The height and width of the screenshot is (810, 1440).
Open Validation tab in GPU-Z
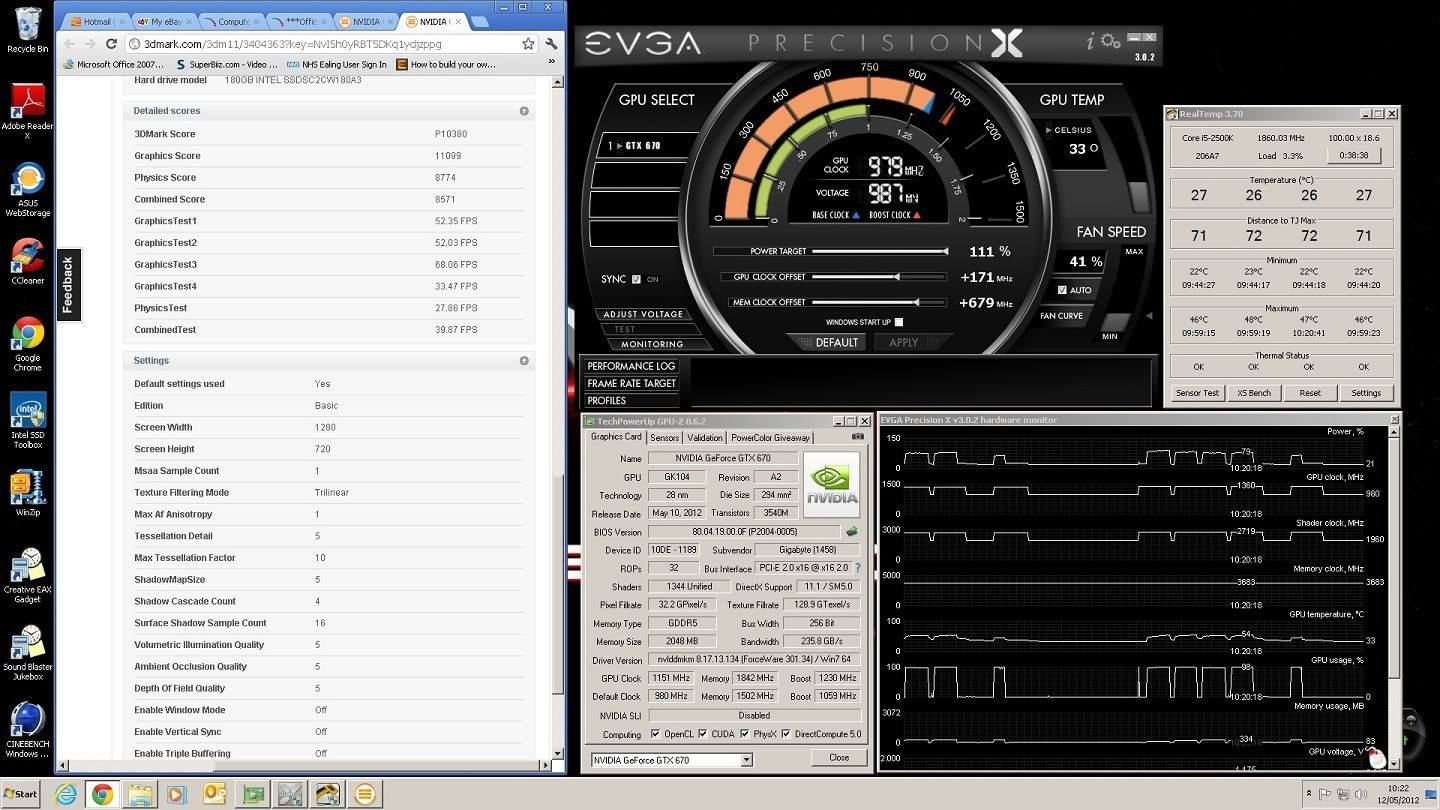coord(705,438)
